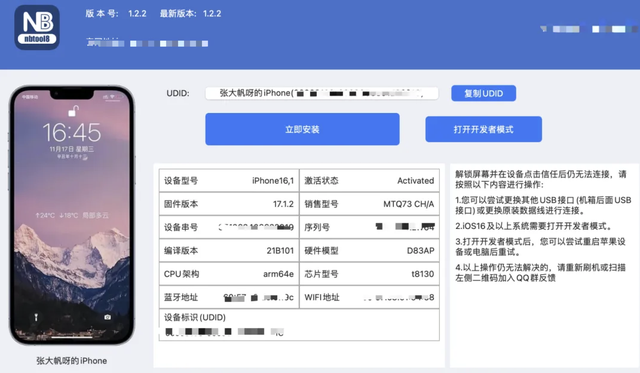Click the 设备串号 label

[x=181, y=227]
